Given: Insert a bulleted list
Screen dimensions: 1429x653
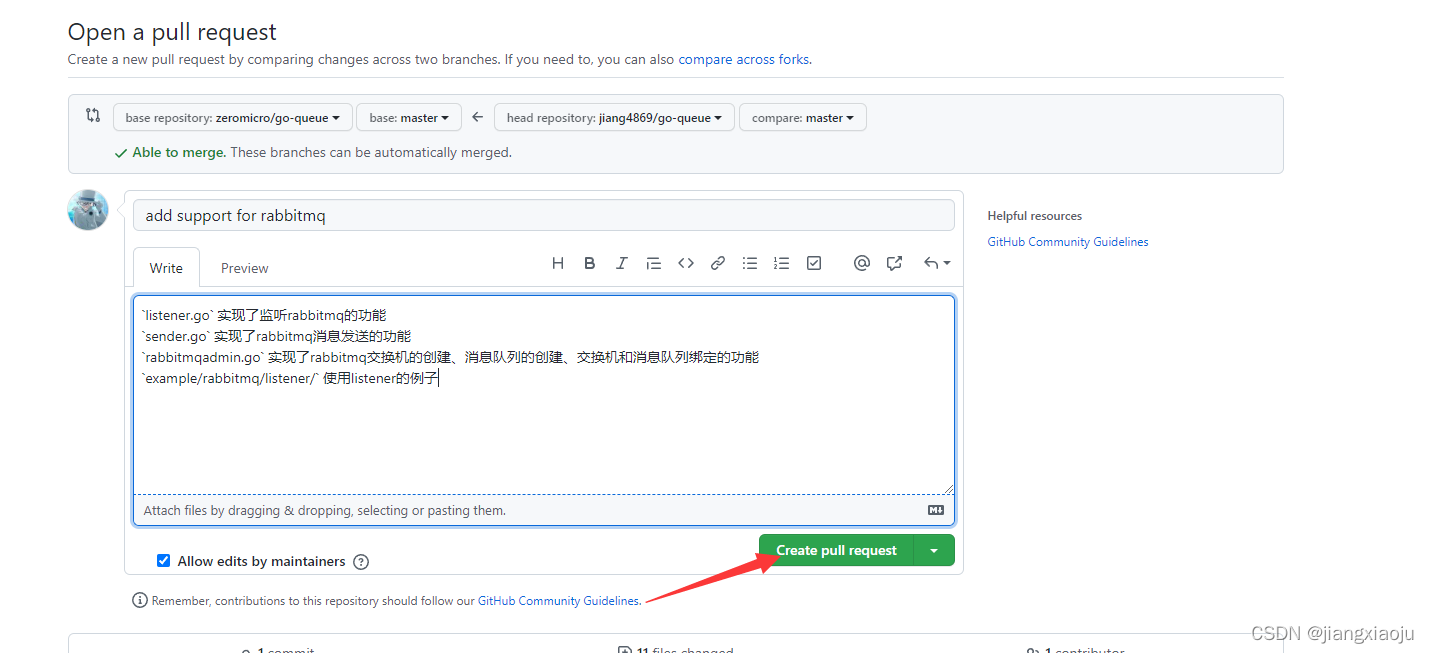Looking at the screenshot, I should [750, 263].
